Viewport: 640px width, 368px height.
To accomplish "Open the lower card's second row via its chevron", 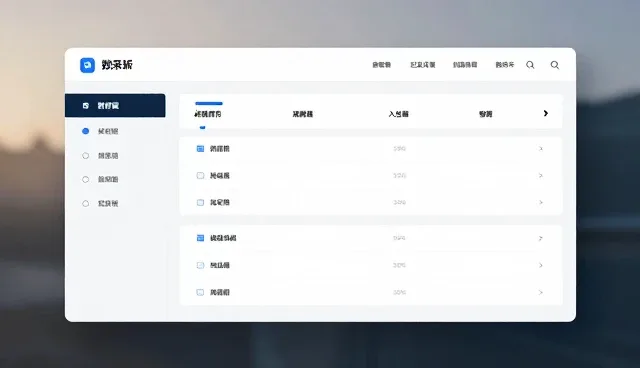I will 541,265.
